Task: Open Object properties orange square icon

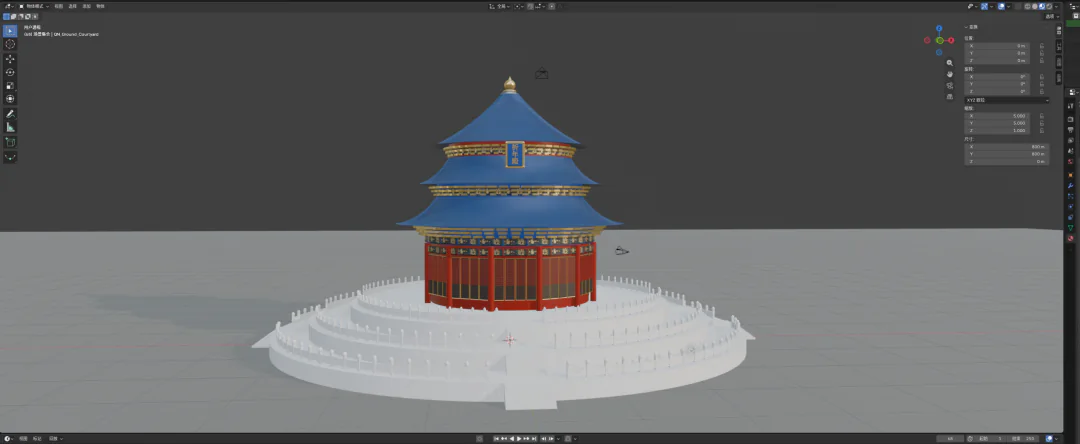Action: (1070, 175)
